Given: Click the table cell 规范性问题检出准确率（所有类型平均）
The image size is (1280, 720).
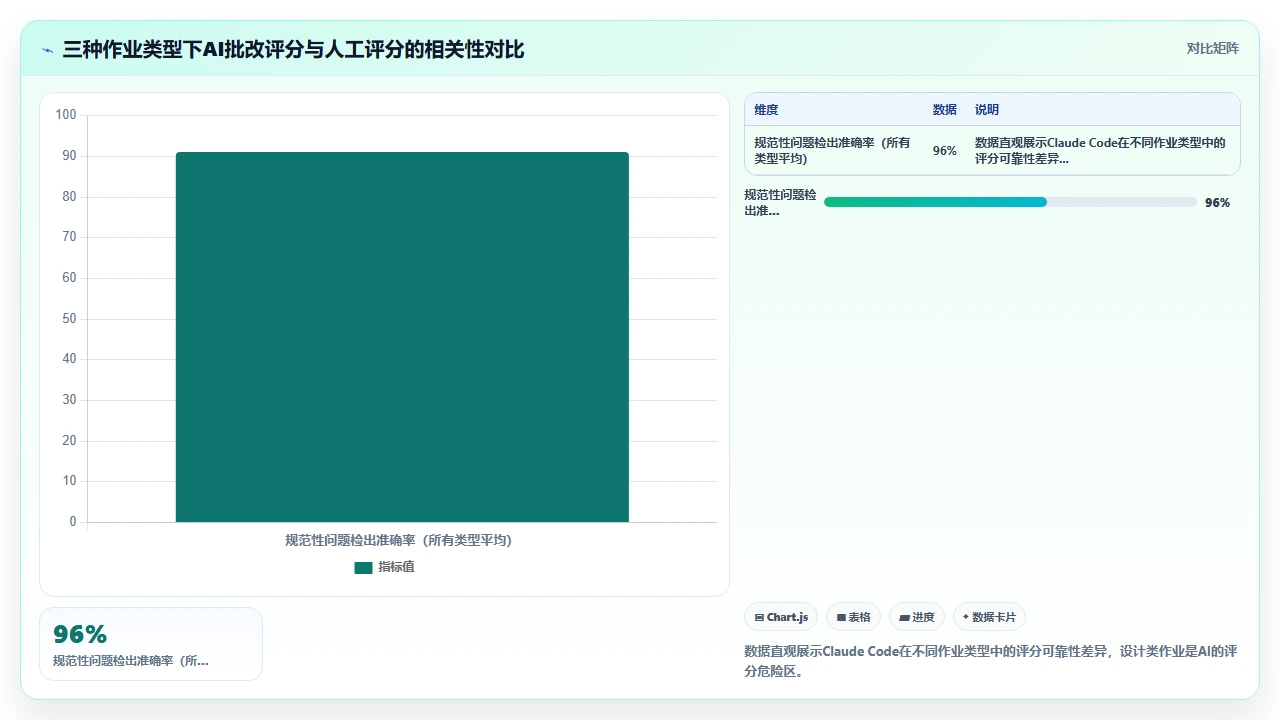Looking at the screenshot, I should [x=833, y=151].
